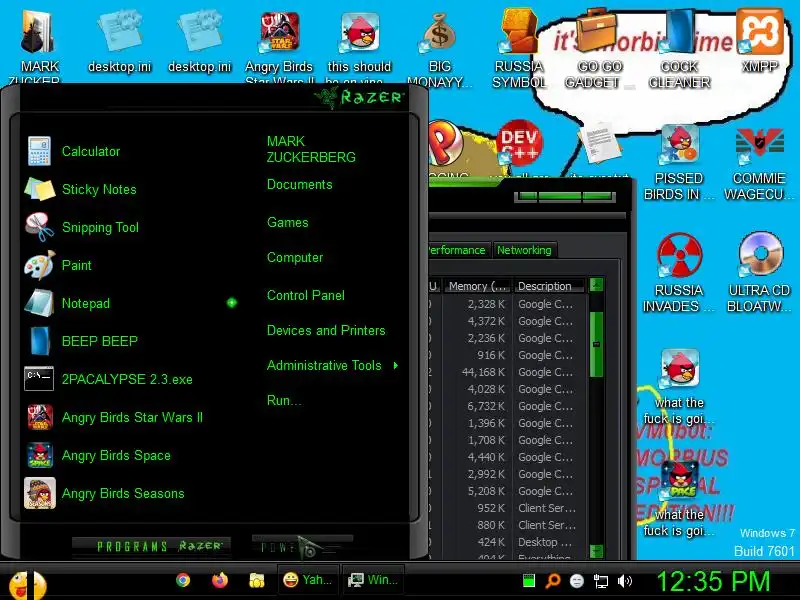
Task: Switch to the Yah... taskbar window
Action: (x=308, y=580)
